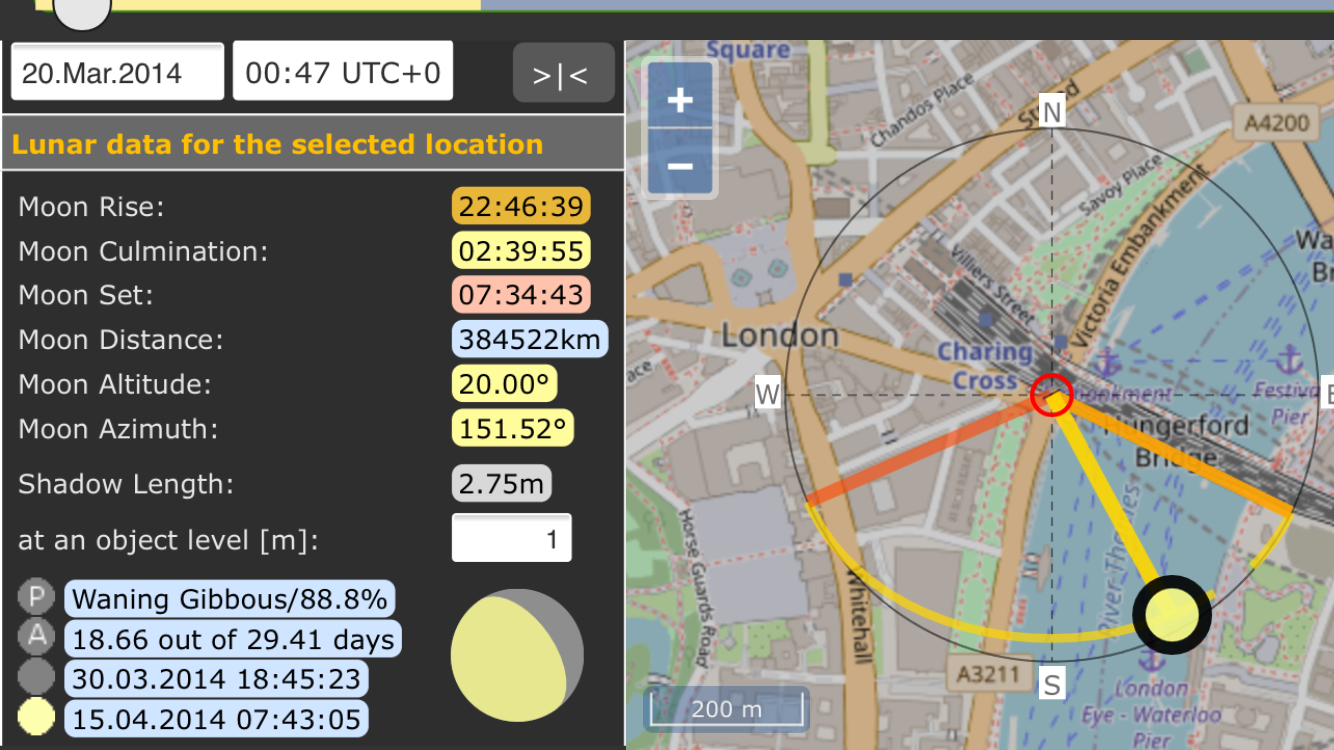Click the A3211 road badge
Image resolution: width=1334 pixels, height=750 pixels.
987,674
